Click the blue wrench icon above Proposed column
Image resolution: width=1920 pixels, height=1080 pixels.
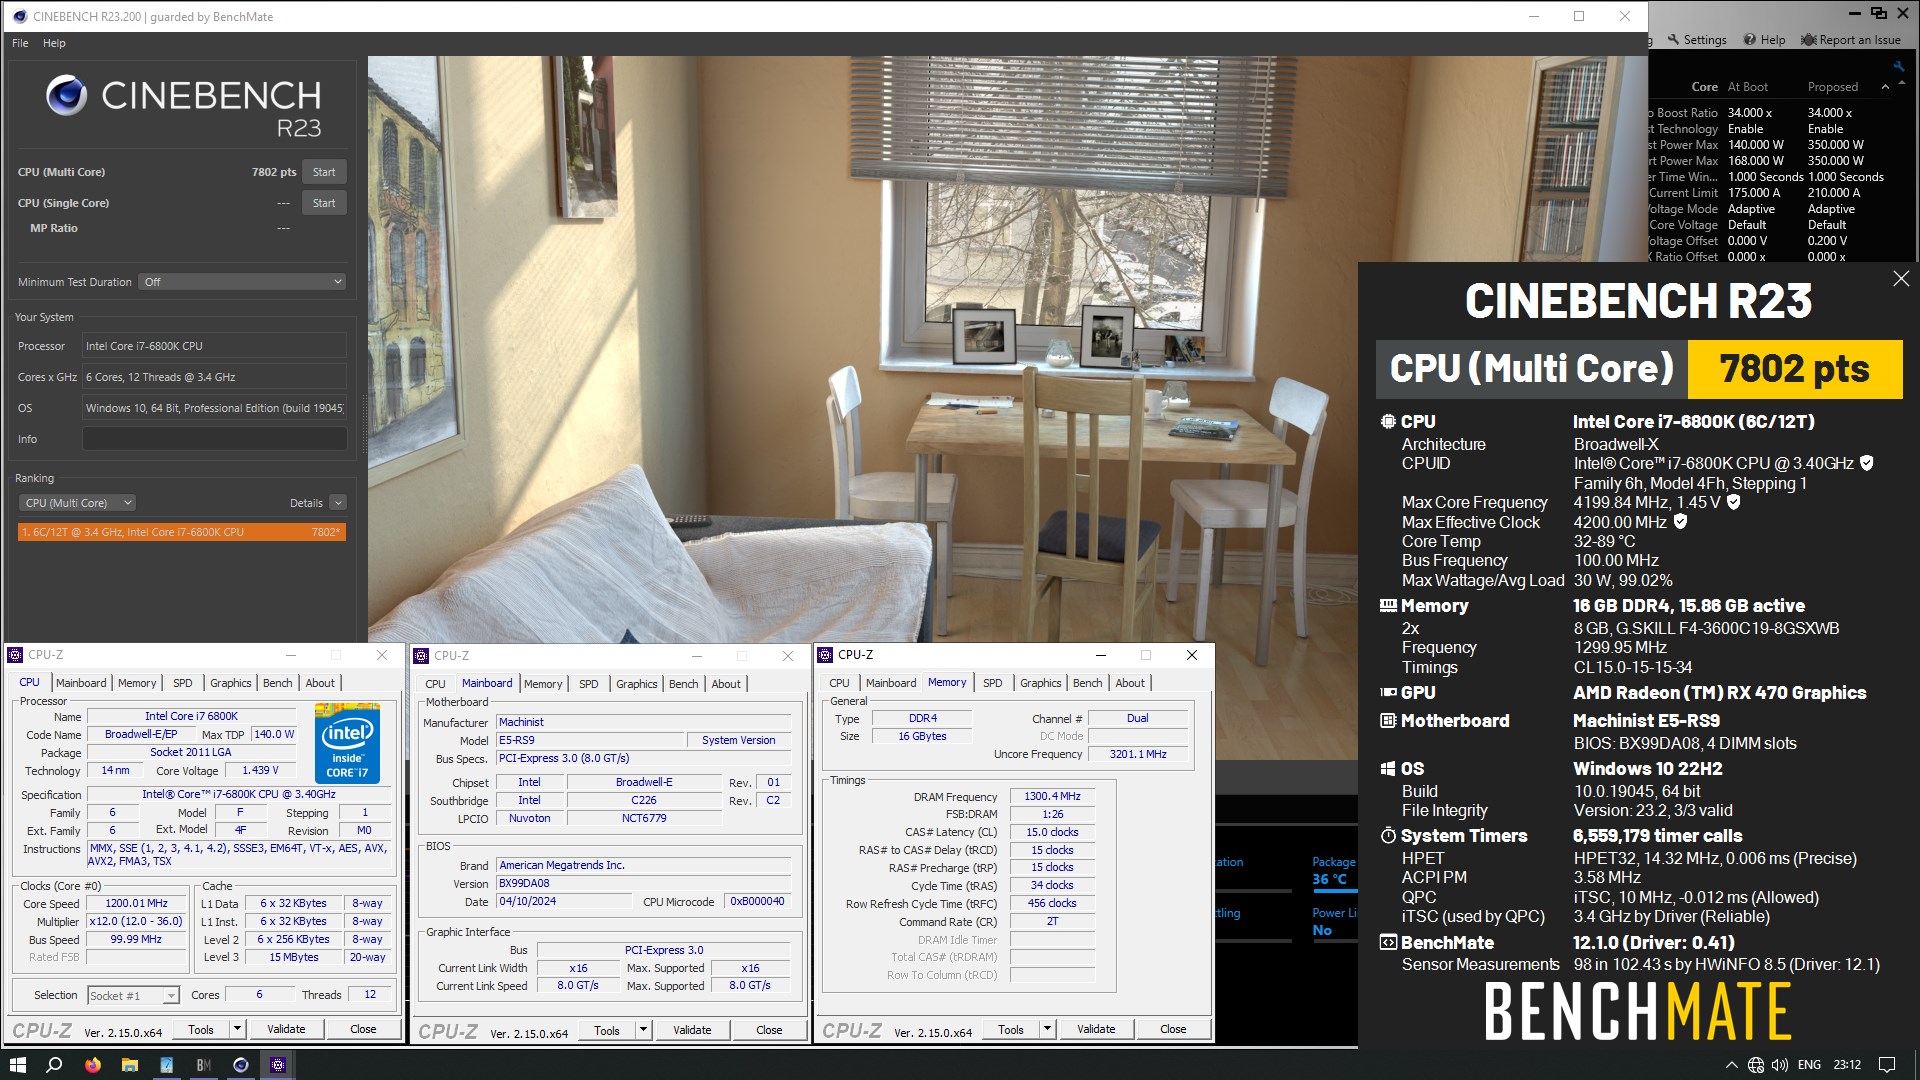coord(1899,67)
